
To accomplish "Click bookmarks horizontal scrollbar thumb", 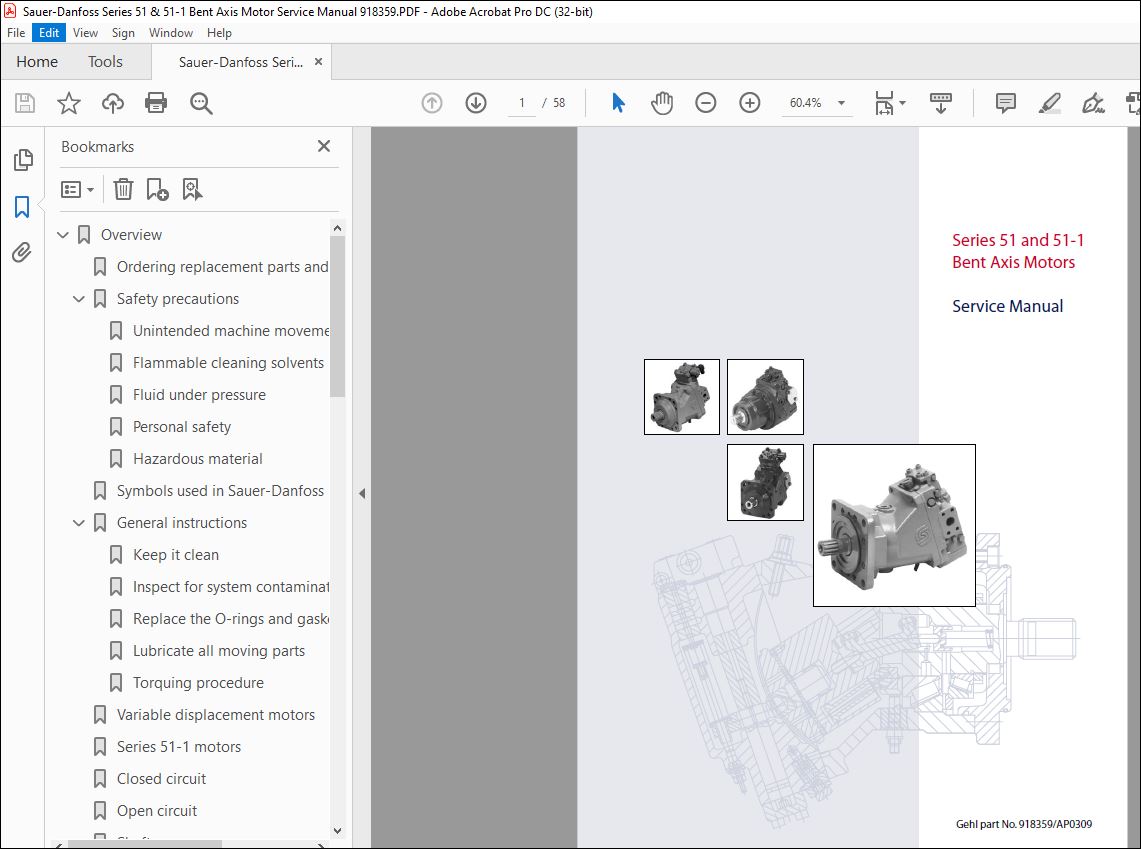I will click(x=145, y=845).
